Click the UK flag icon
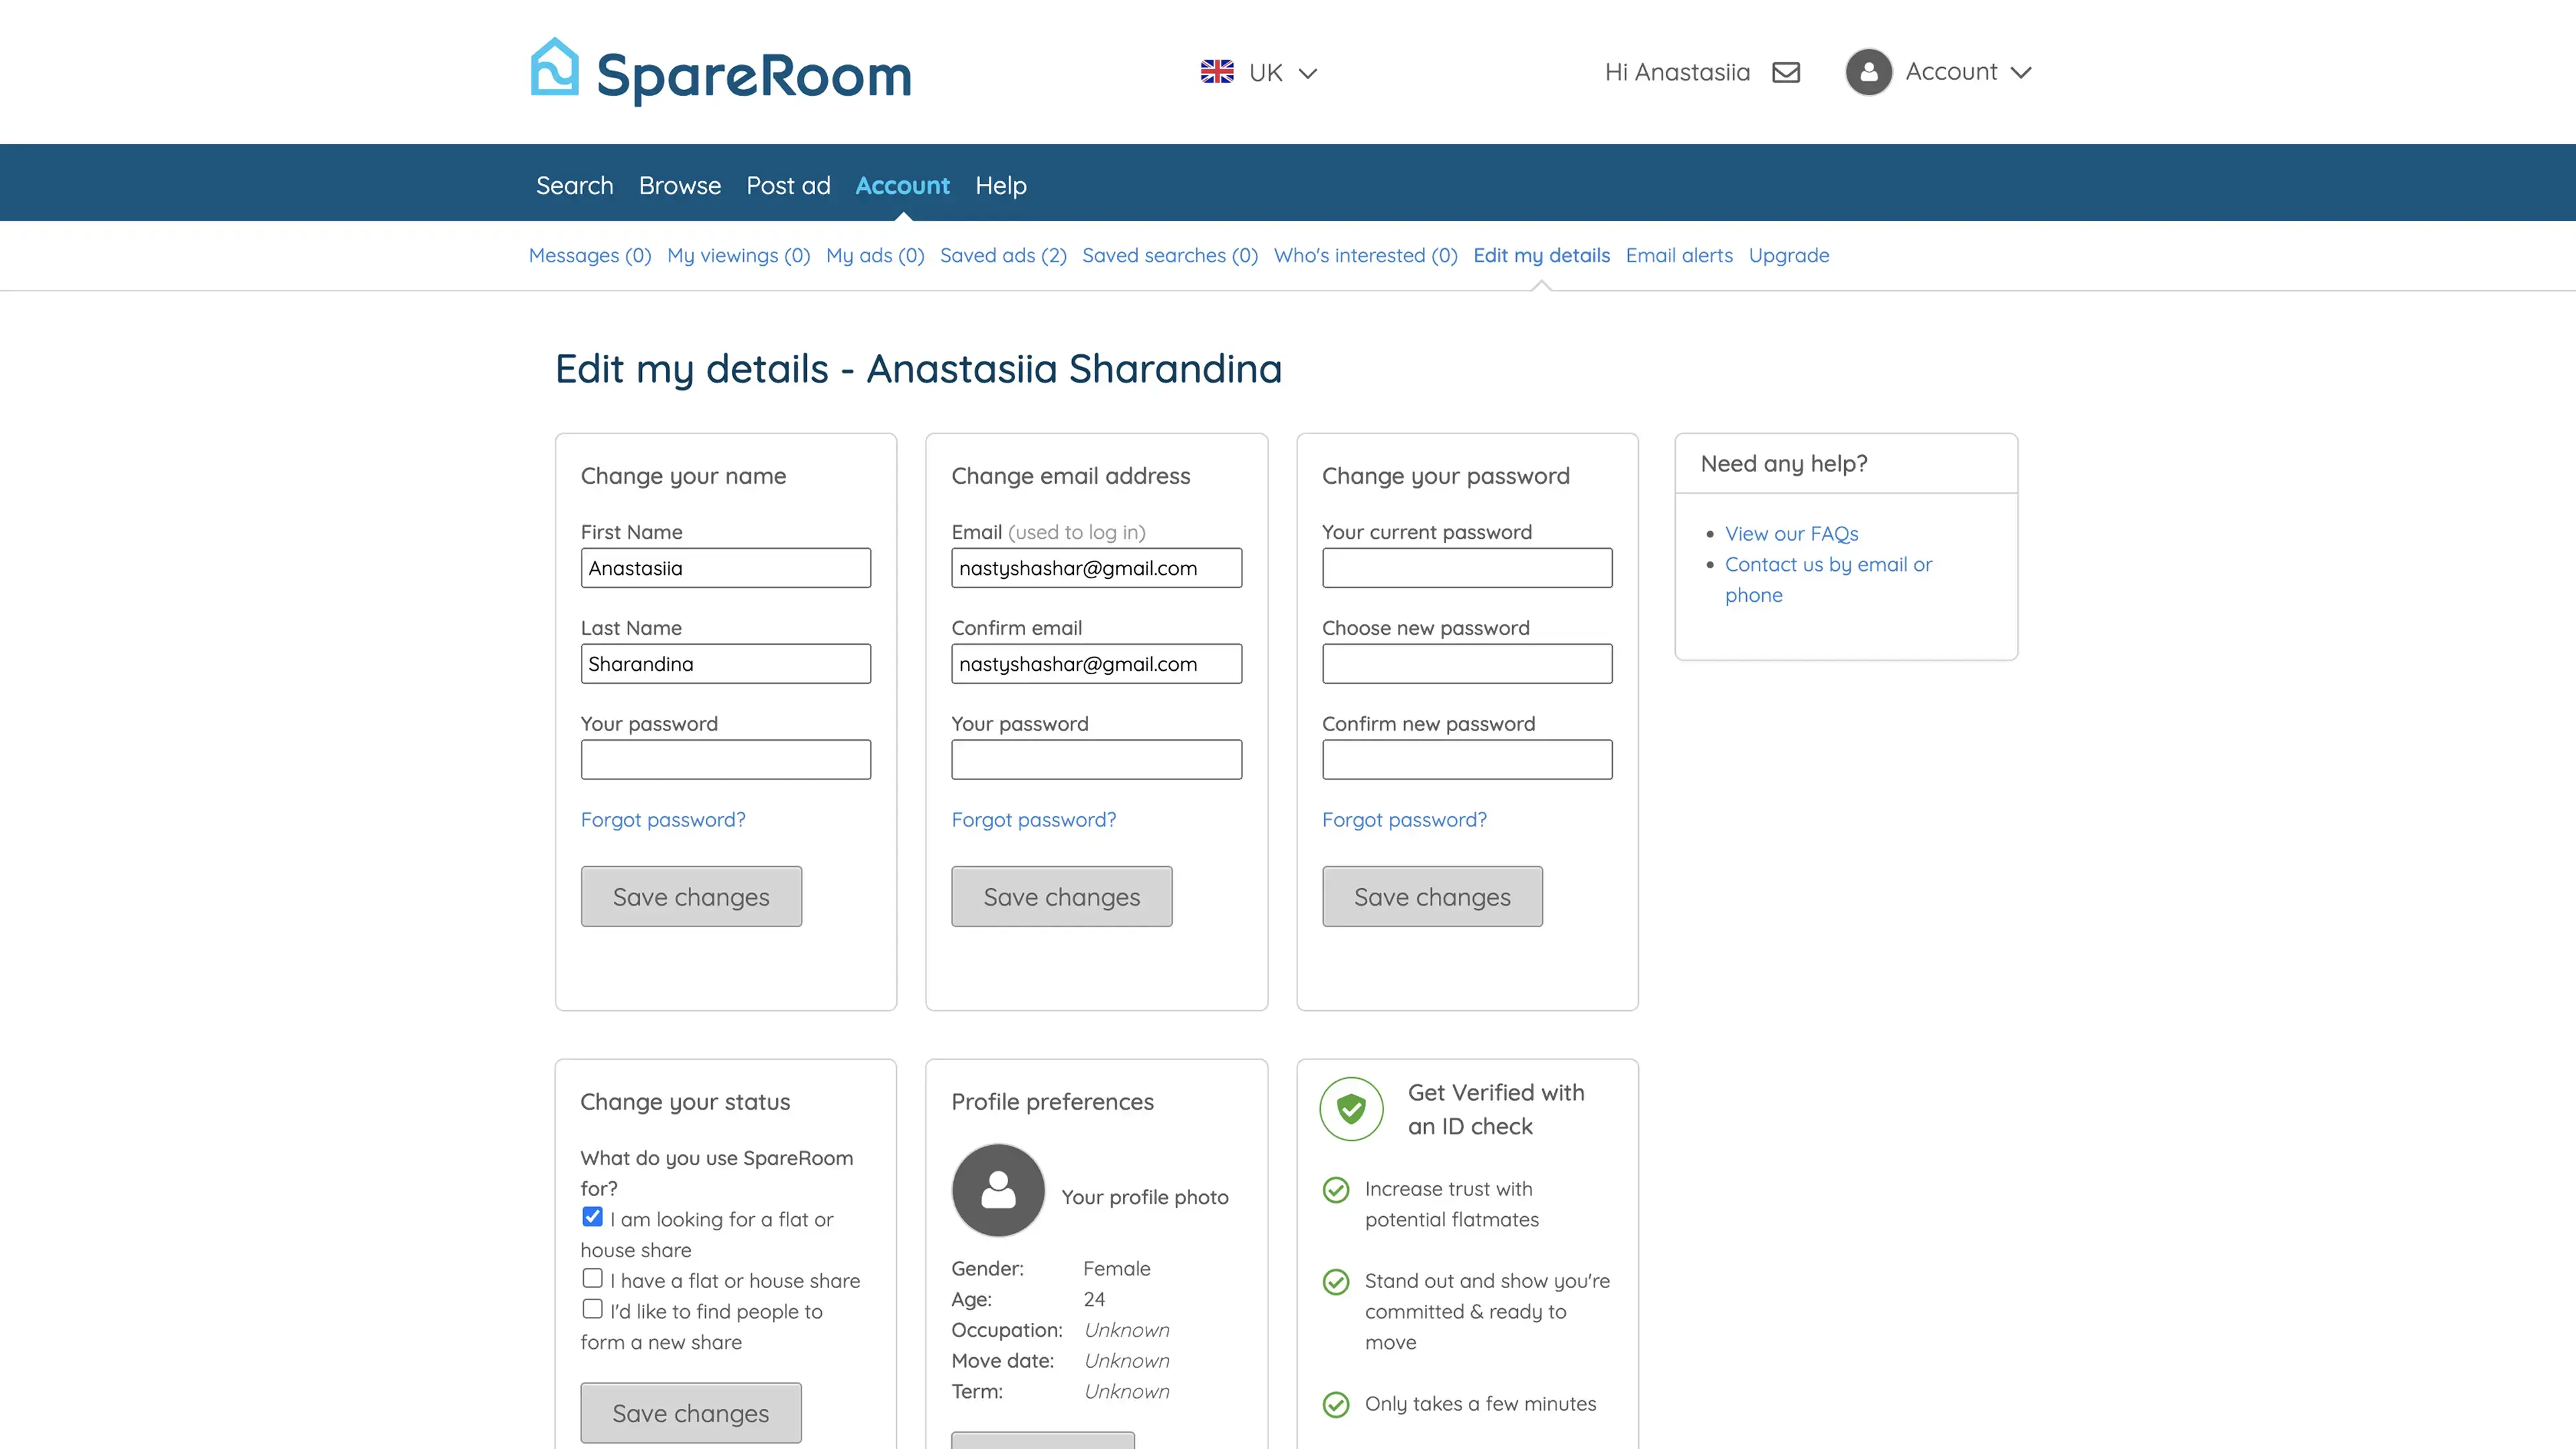The height and width of the screenshot is (1449, 2576). [x=1217, y=72]
